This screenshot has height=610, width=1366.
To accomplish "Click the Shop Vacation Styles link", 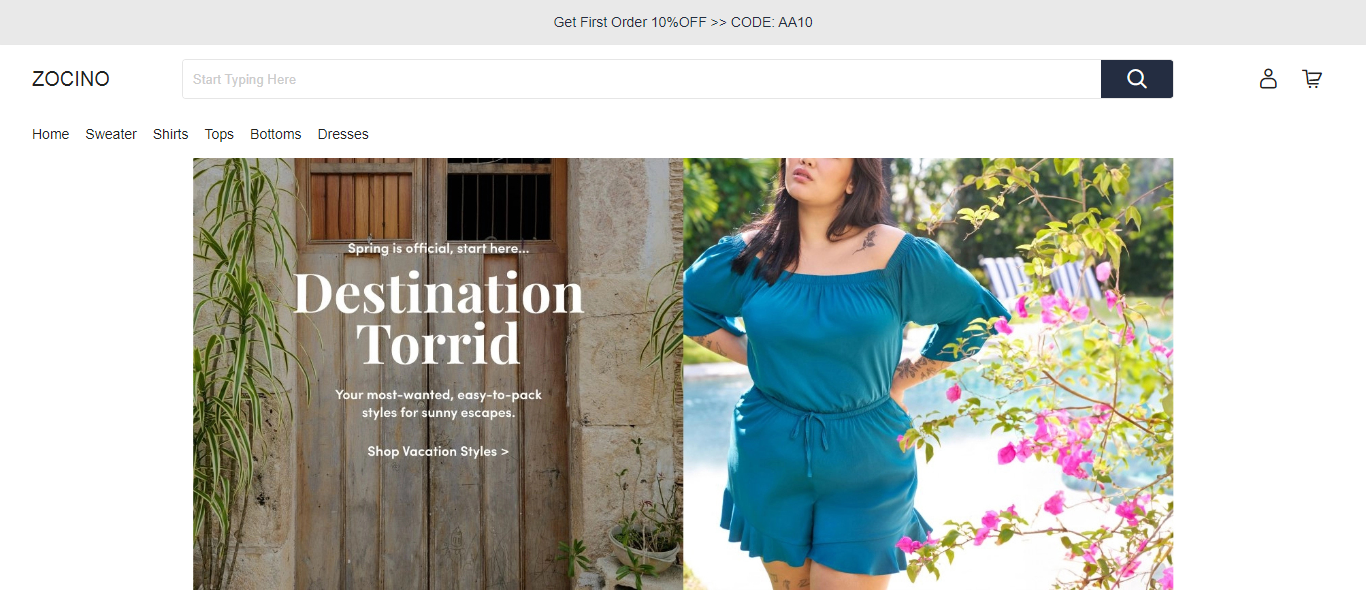I will click(x=438, y=451).
